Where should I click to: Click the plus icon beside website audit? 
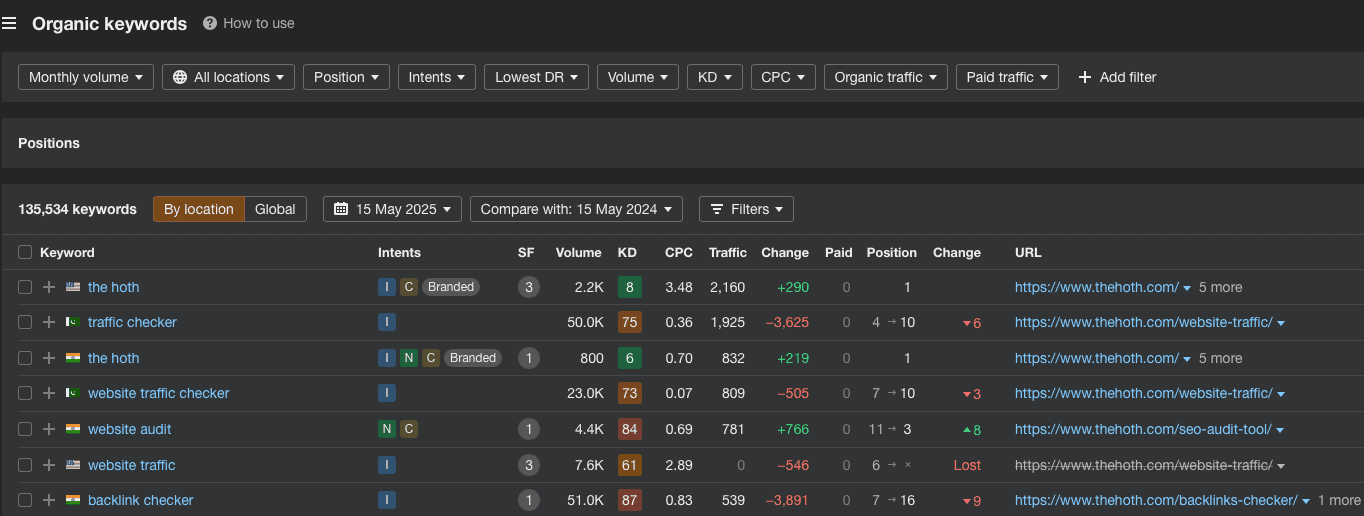[49, 429]
